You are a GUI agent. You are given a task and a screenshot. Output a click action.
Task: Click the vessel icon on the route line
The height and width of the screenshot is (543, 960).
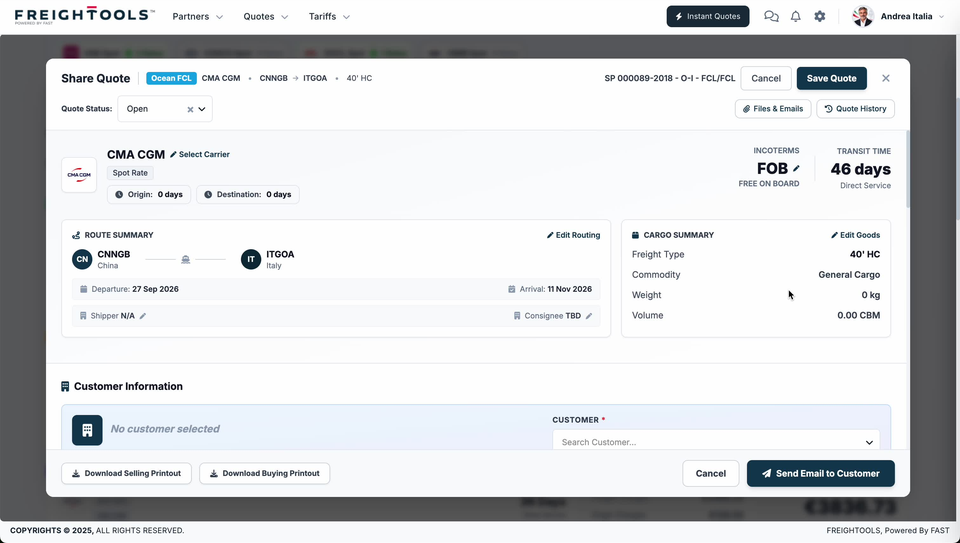click(x=186, y=260)
